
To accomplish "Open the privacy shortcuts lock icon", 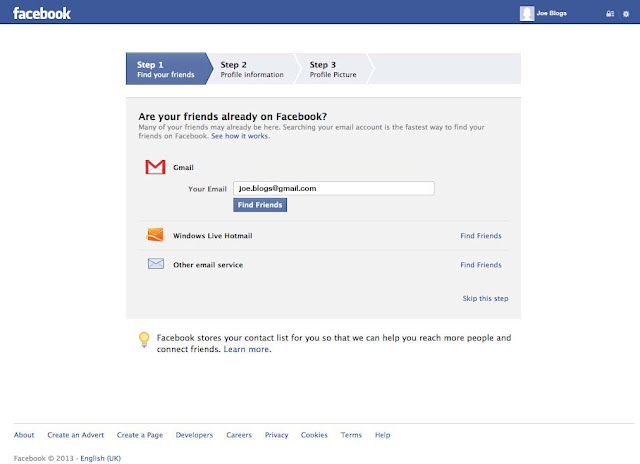I will click(x=610, y=14).
